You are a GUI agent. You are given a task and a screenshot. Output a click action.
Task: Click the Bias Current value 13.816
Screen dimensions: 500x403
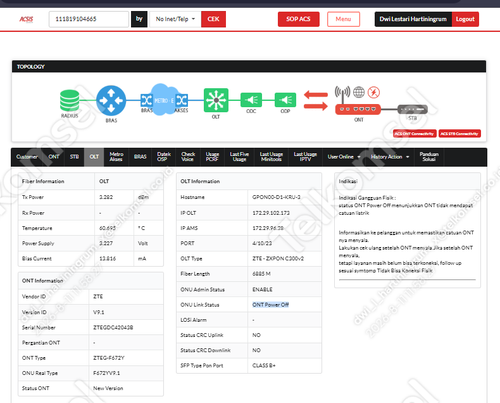pyautogui.click(x=108, y=259)
